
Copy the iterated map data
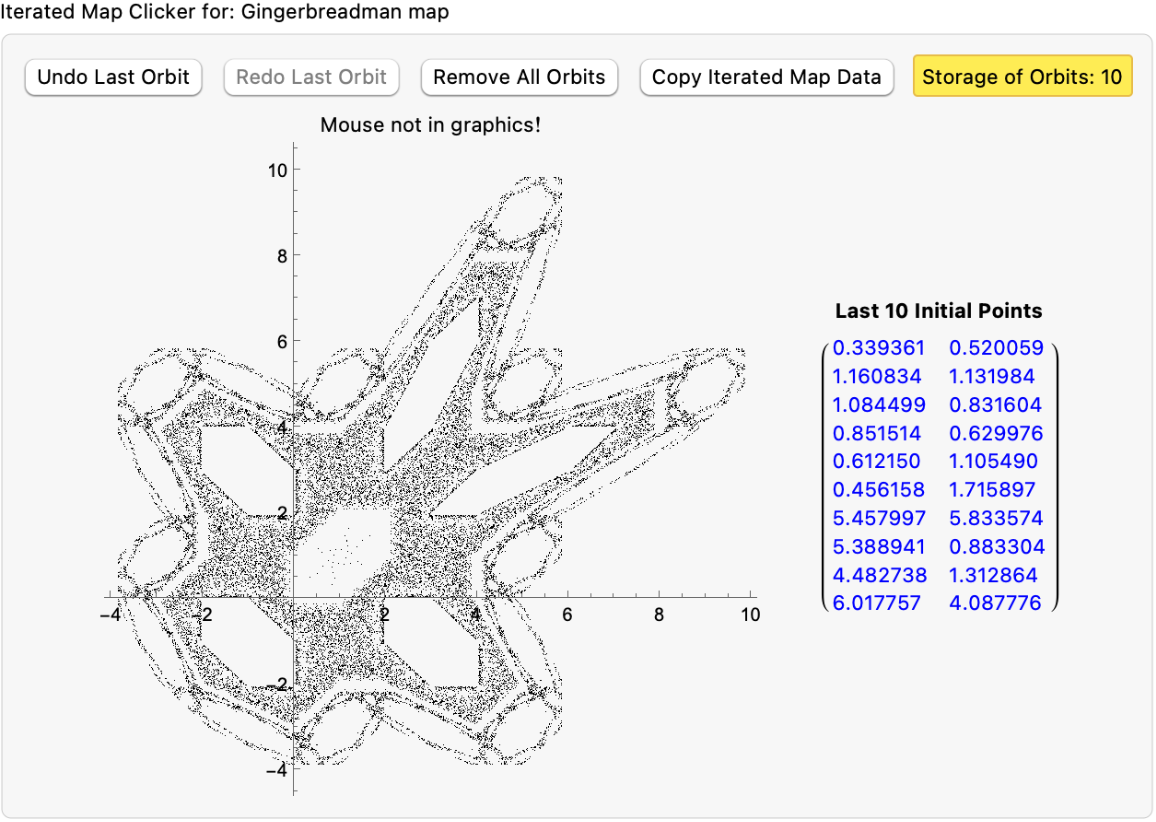766,77
